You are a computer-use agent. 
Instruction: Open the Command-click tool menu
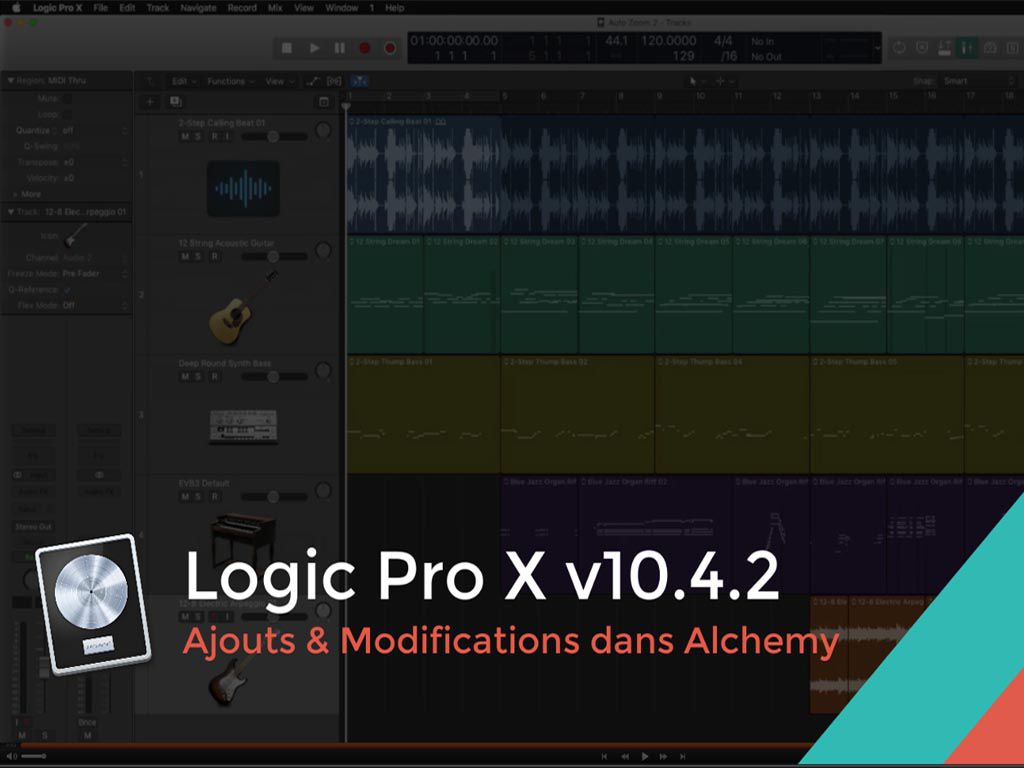pyautogui.click(x=725, y=81)
